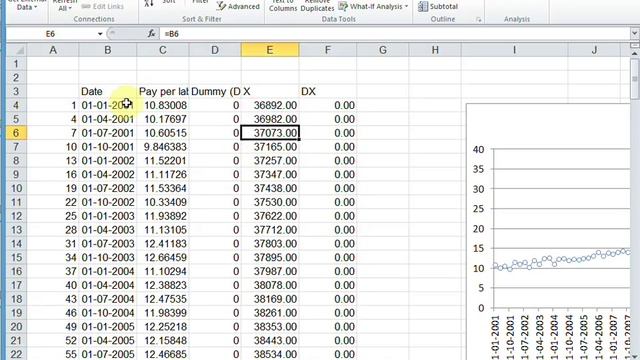Click the chart's vertical axis label 40
The image size is (640, 360).
click(478, 149)
